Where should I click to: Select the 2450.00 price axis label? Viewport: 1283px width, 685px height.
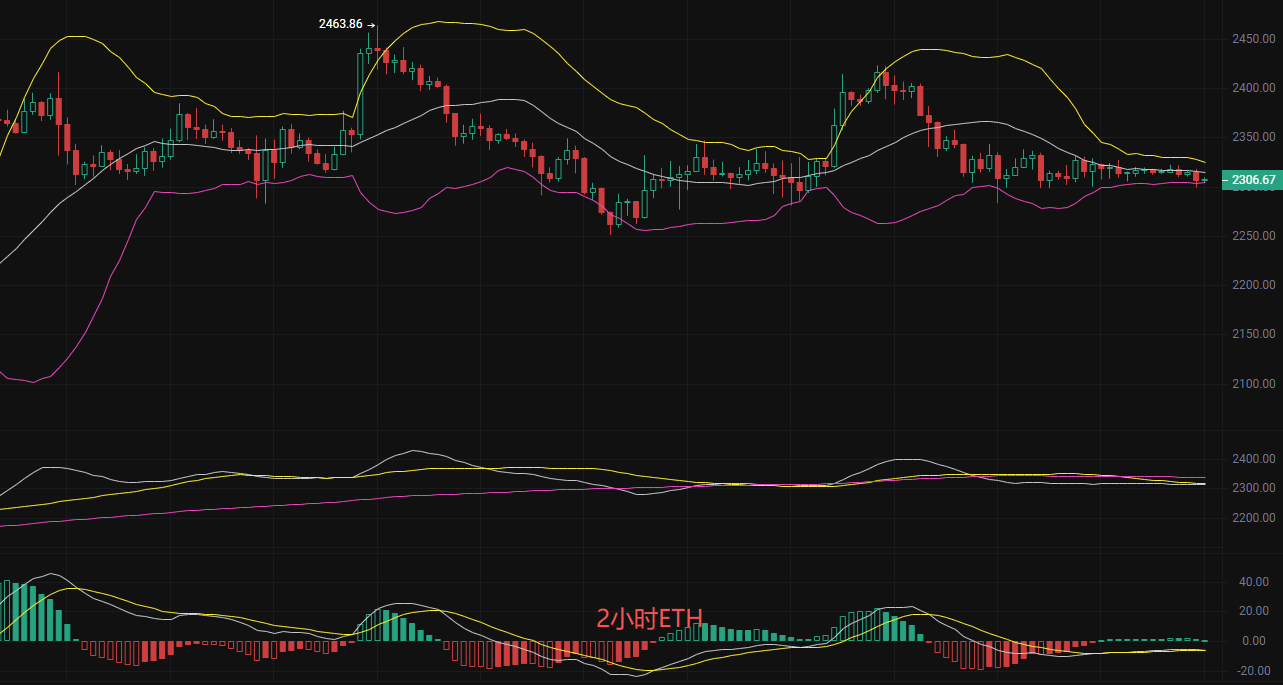tap(1252, 39)
